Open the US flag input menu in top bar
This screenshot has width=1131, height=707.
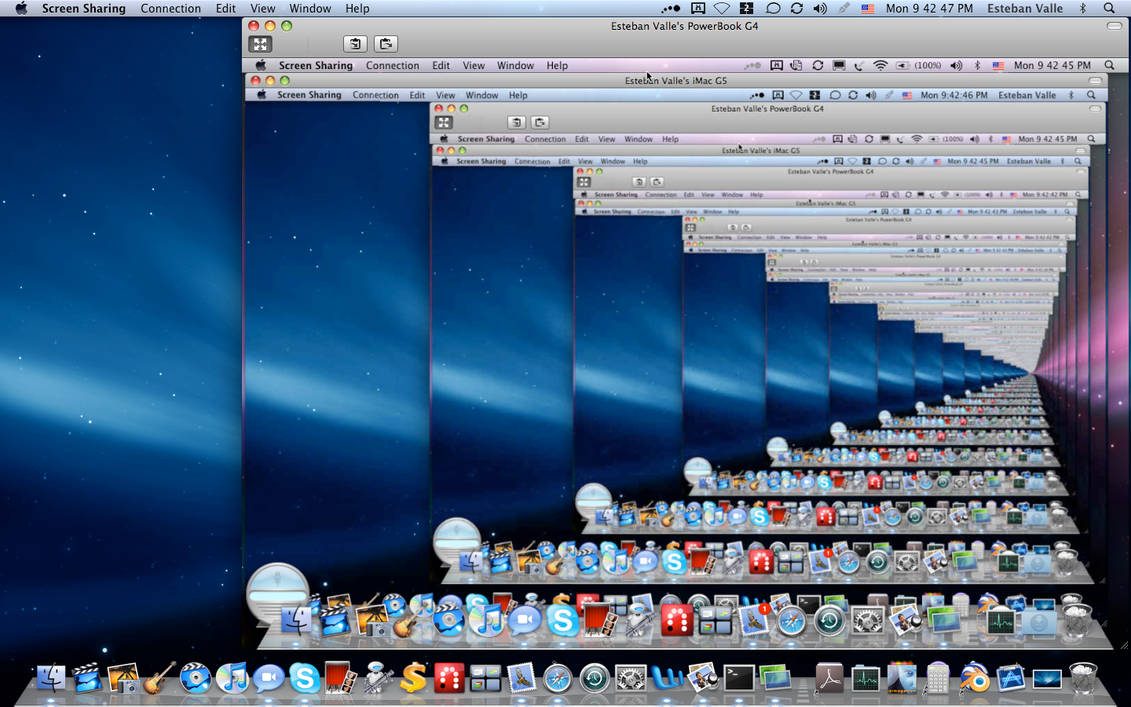click(x=868, y=8)
